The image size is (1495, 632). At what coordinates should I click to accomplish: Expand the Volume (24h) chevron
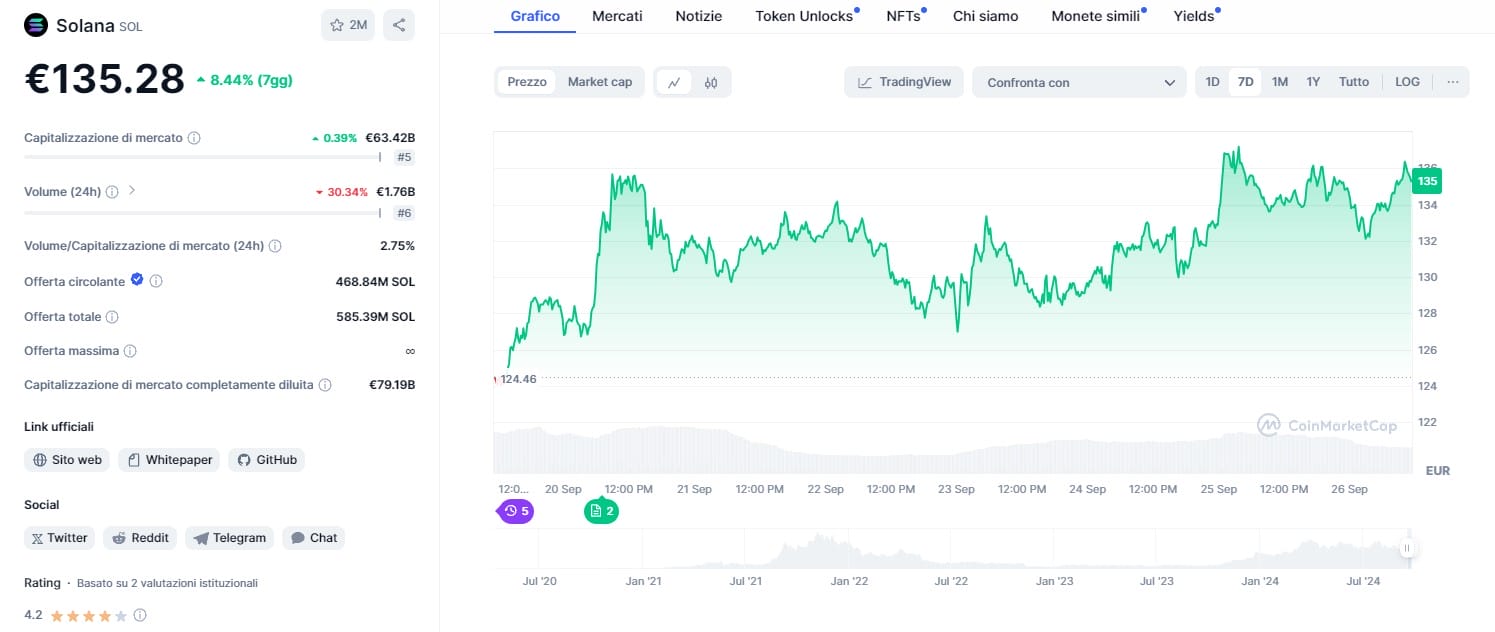click(x=132, y=190)
